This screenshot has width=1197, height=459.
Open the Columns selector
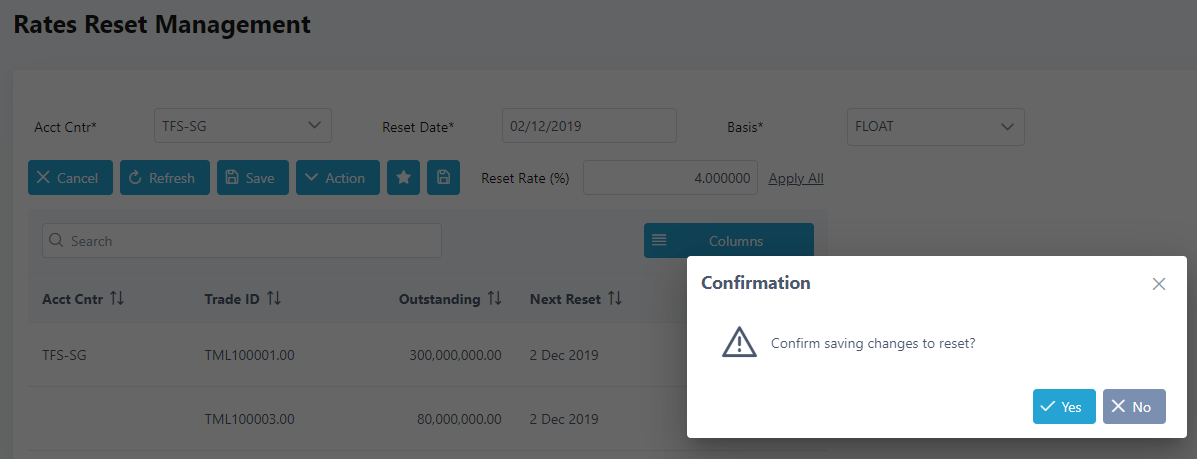pyautogui.click(x=728, y=241)
